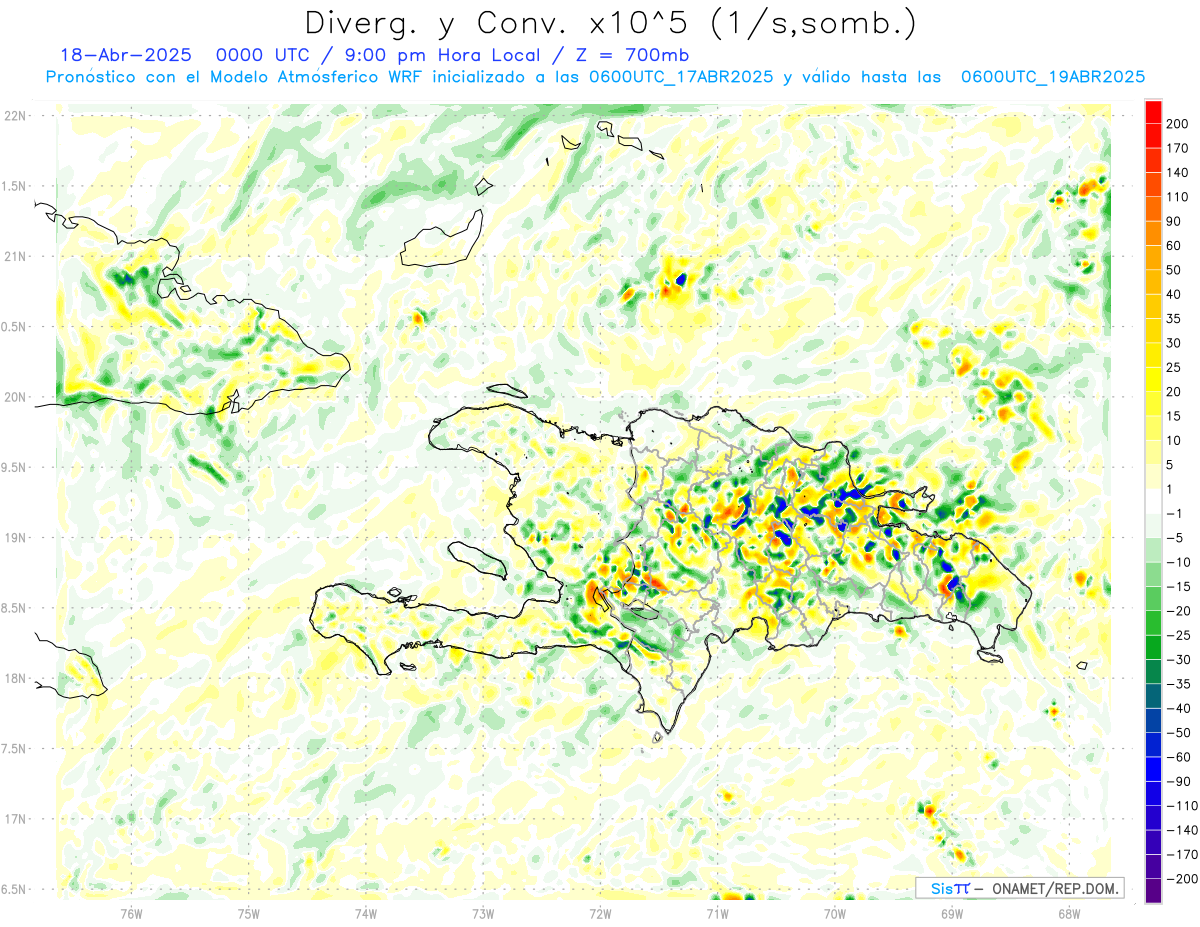Click the positive '60' colorbar label
The image size is (1200, 927).
pyautogui.click(x=1174, y=246)
